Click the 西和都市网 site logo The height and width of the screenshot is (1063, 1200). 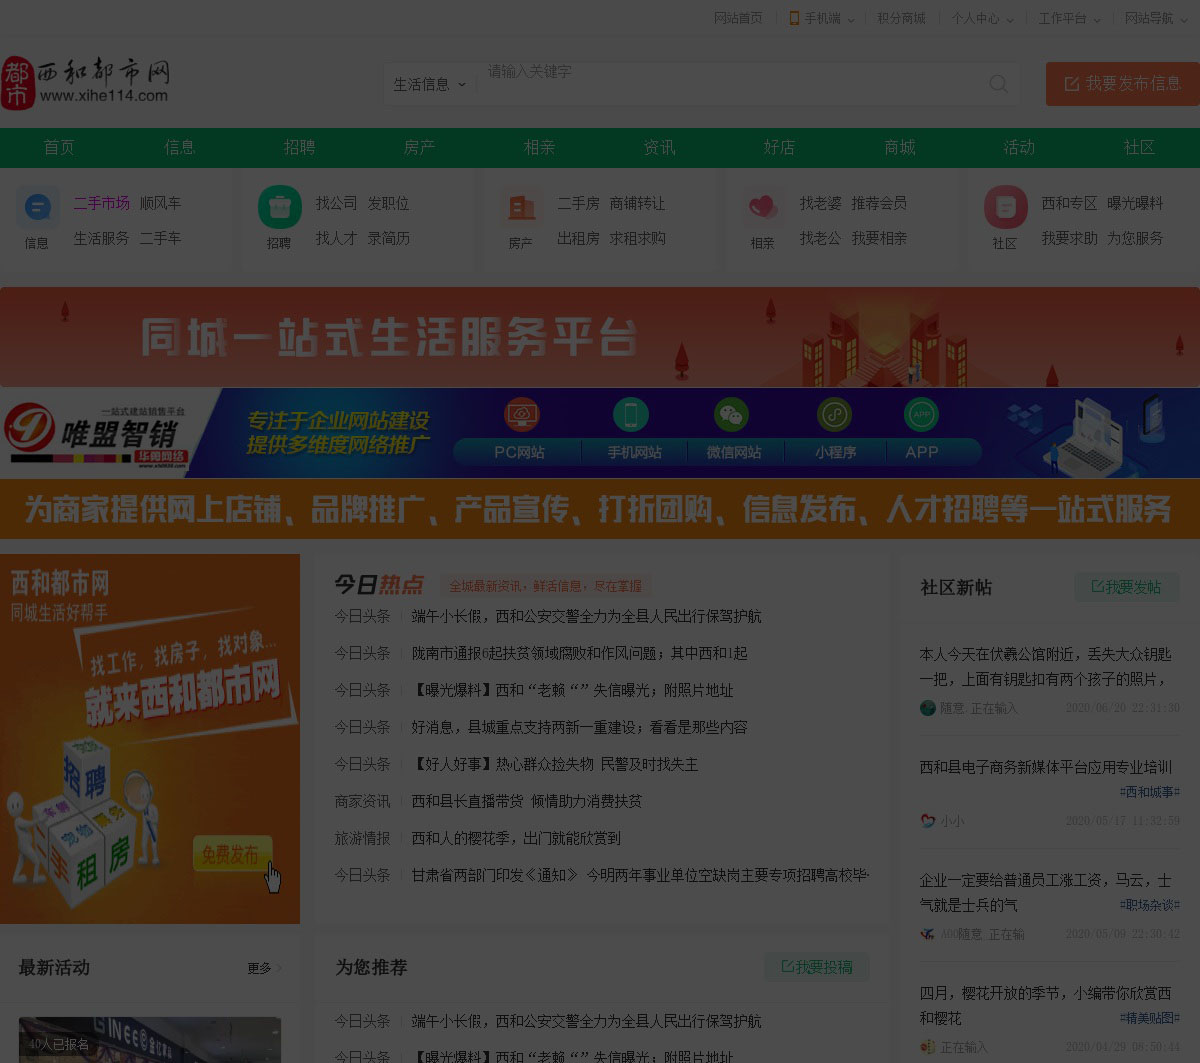pyautogui.click(x=87, y=82)
